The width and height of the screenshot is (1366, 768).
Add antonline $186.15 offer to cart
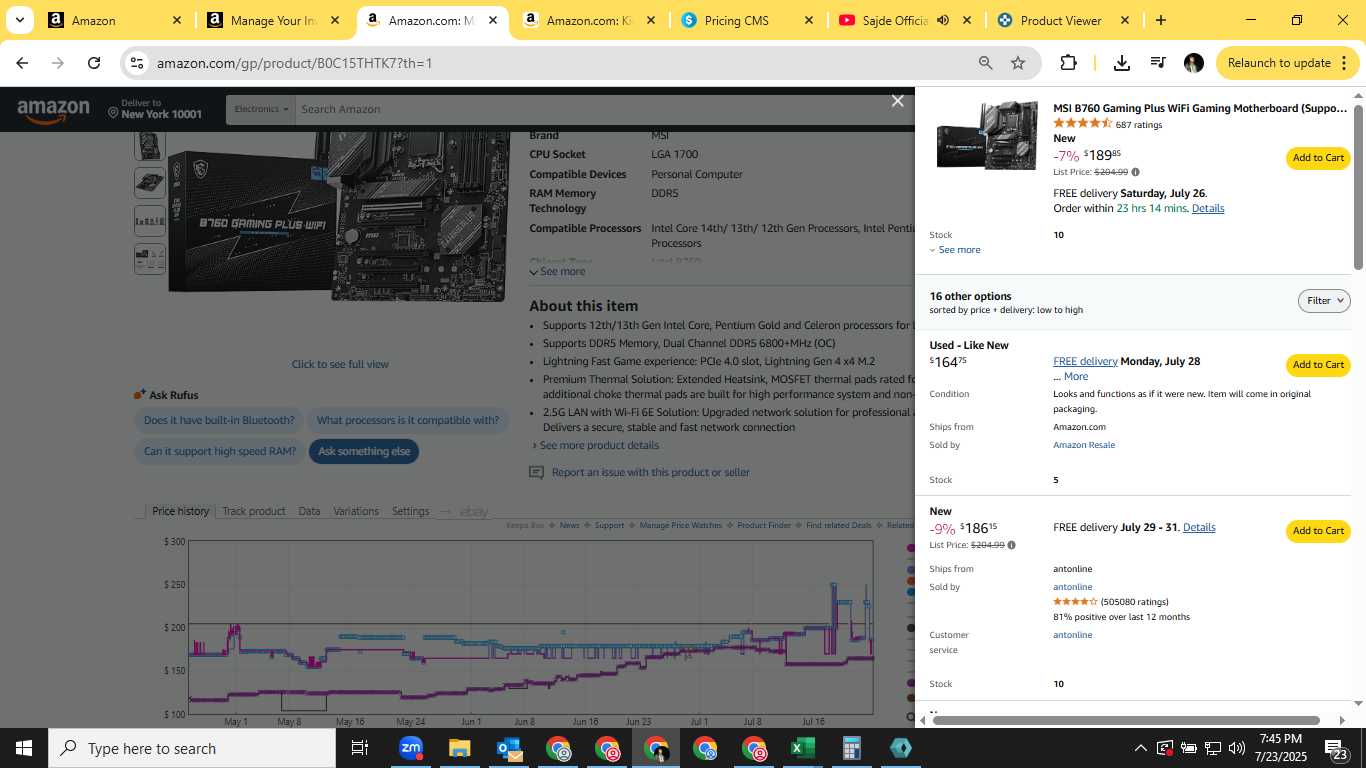coord(1318,531)
